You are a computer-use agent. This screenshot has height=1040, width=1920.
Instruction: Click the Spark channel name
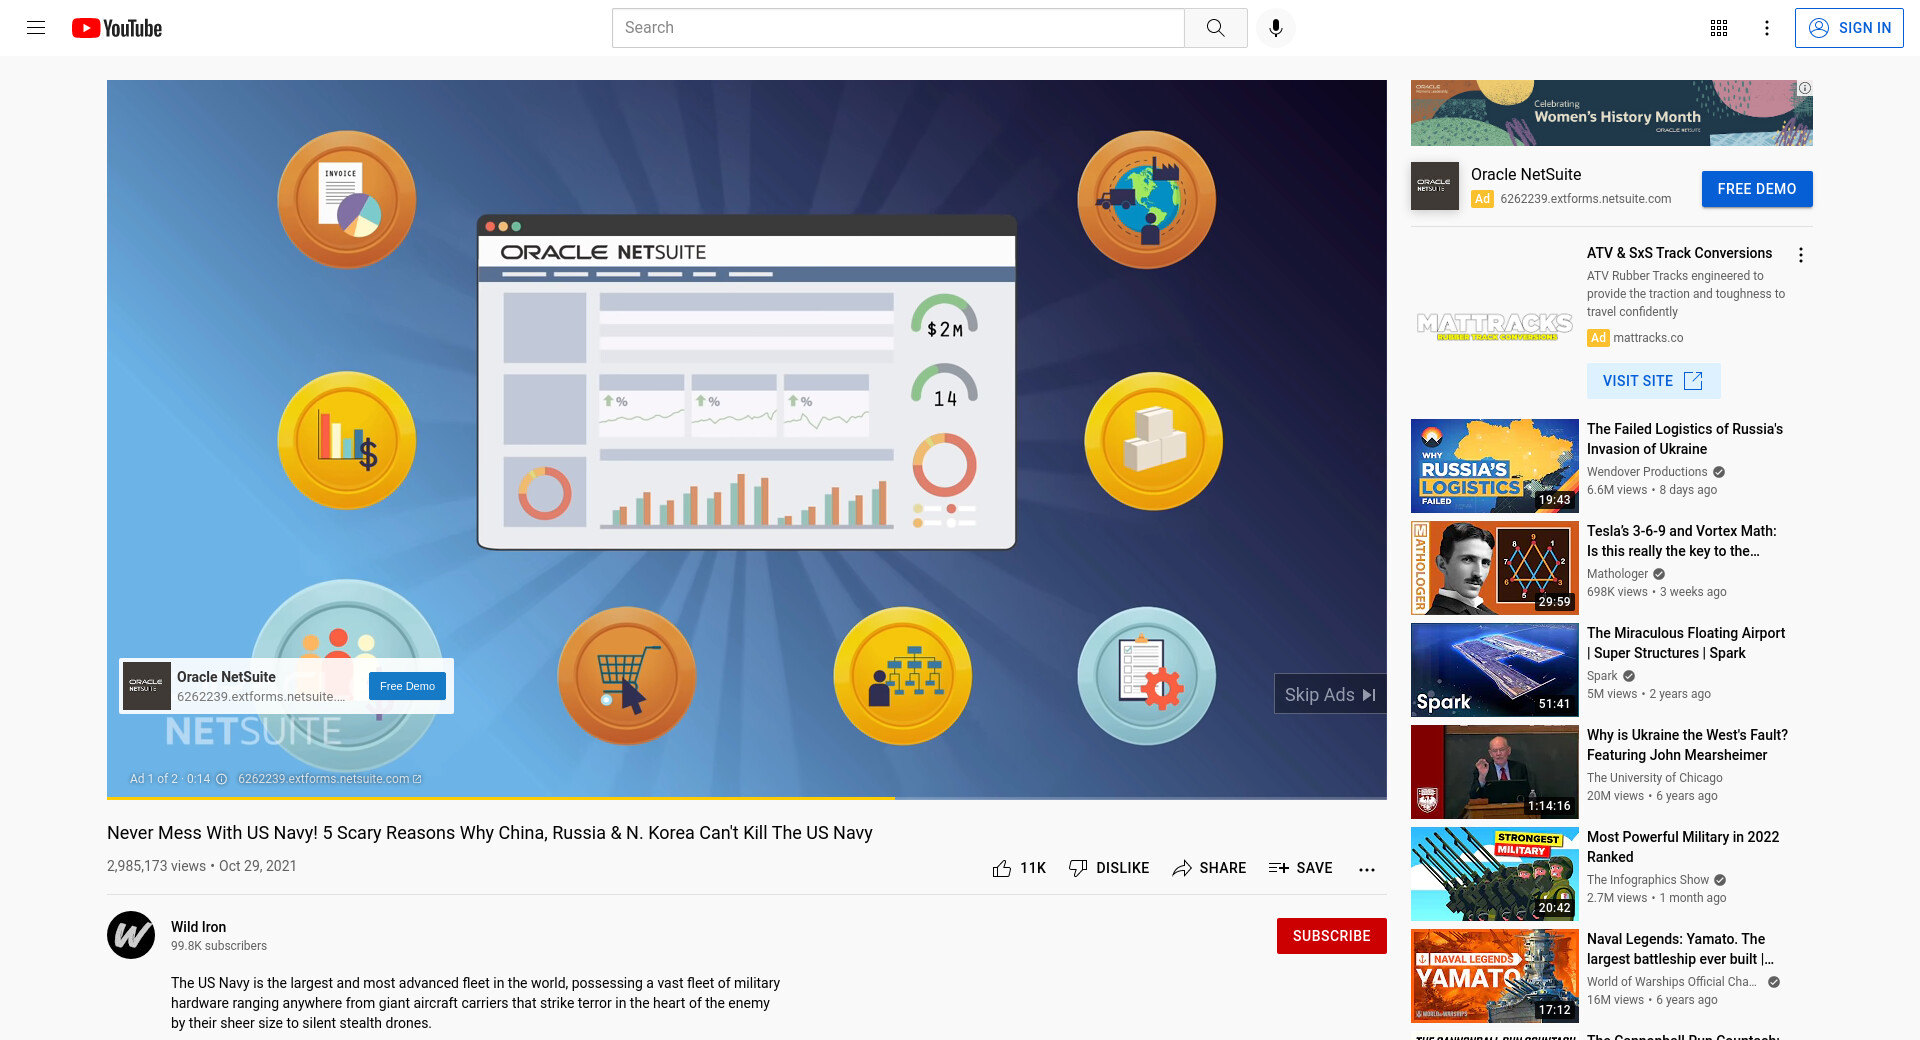[x=1602, y=676]
